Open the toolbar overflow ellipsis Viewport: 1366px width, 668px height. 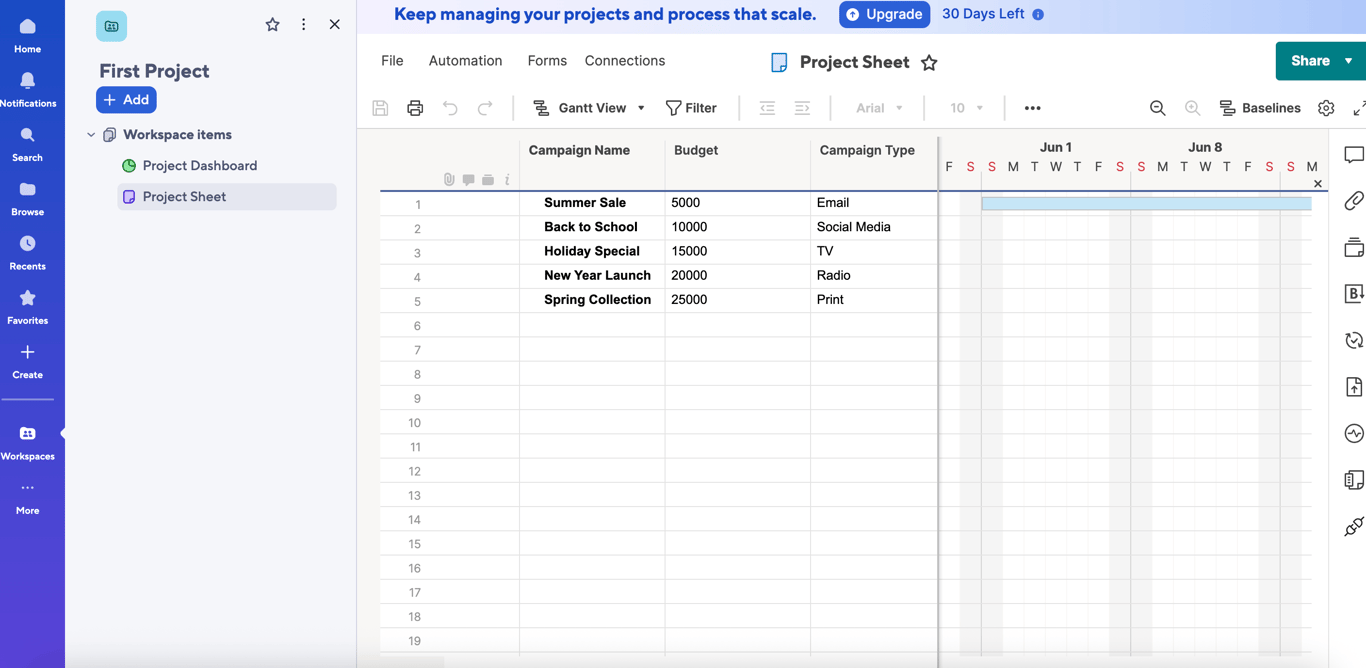point(1033,108)
